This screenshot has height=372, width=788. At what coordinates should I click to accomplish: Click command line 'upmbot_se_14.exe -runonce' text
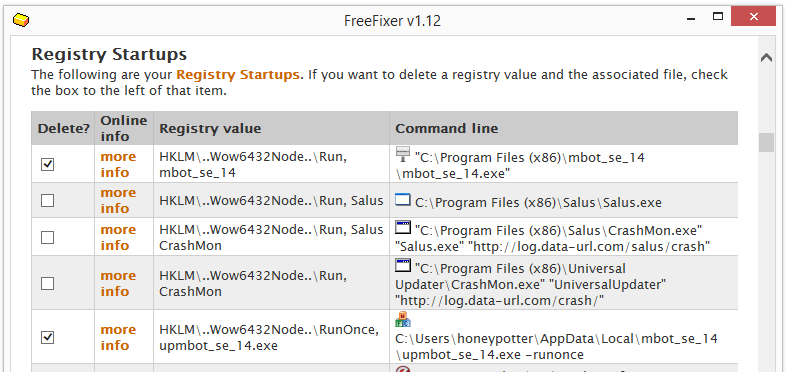(x=556, y=346)
